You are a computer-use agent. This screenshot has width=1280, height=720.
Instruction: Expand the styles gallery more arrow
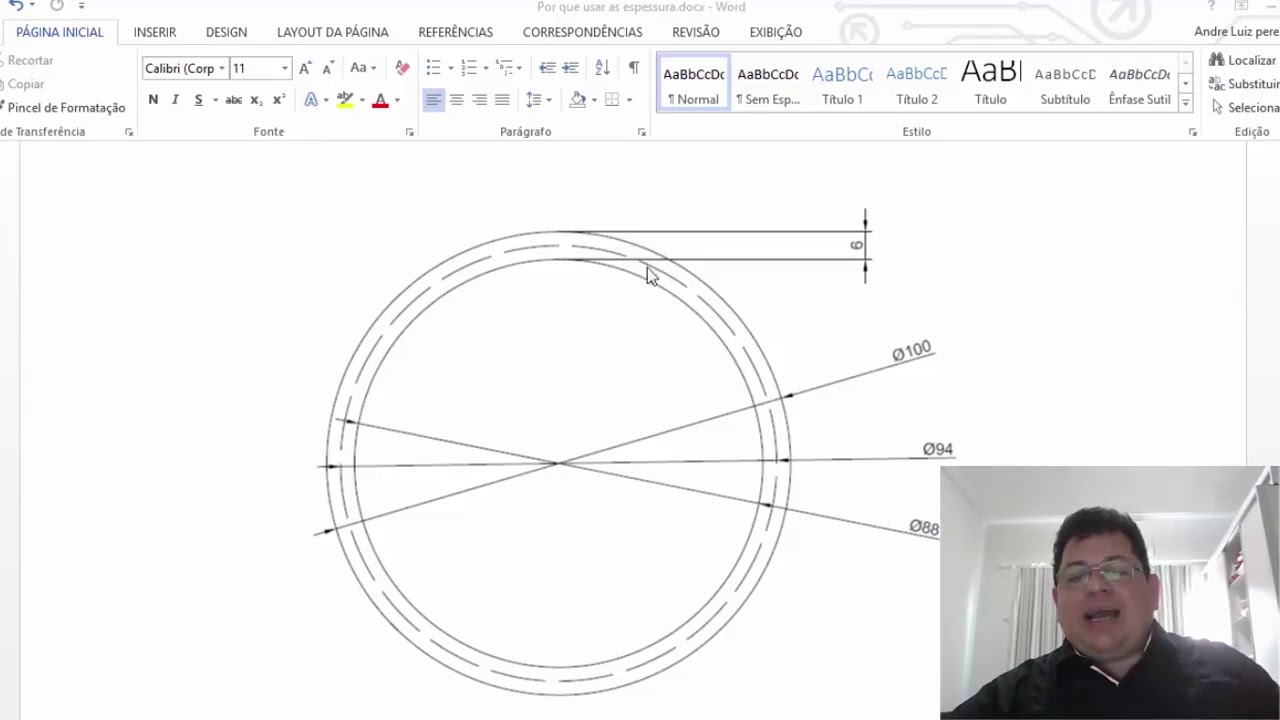pos(1186,103)
